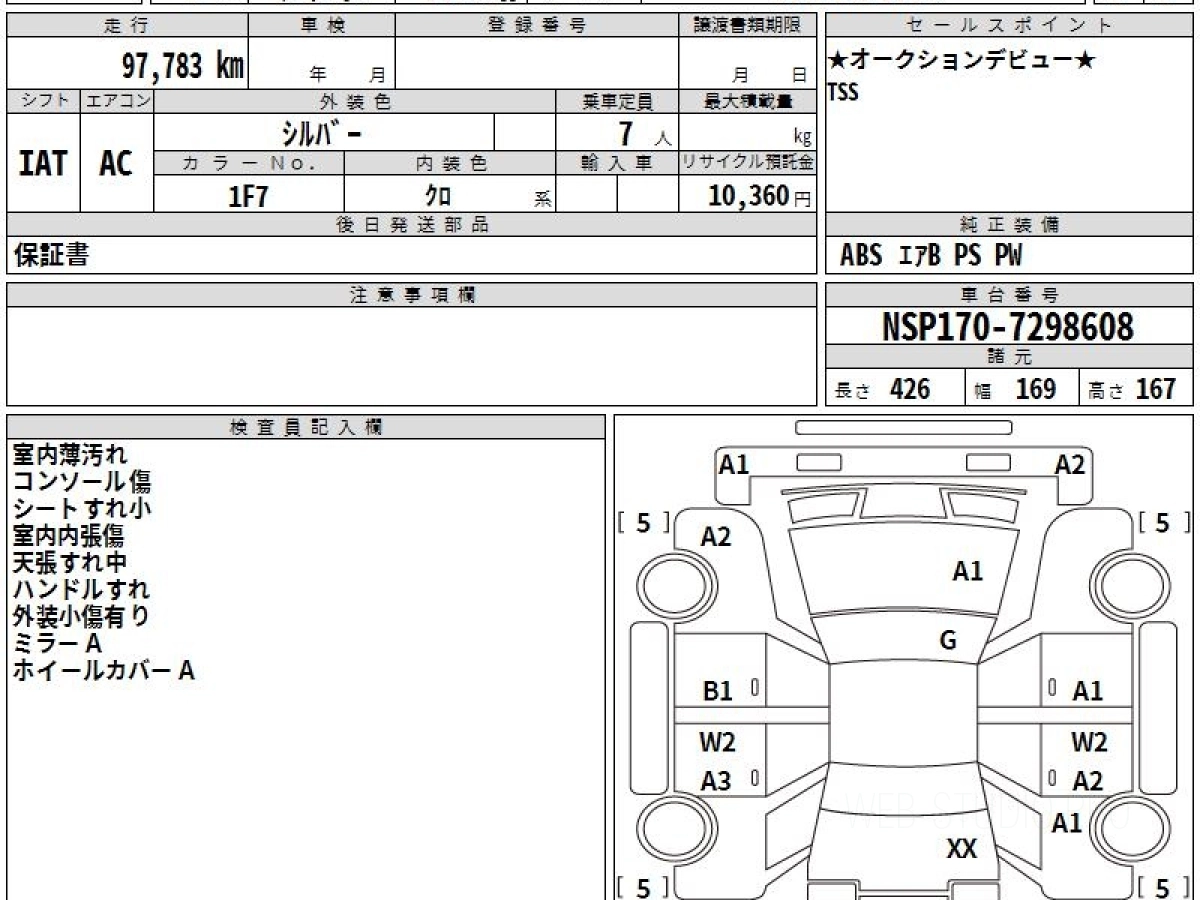
Task: Click the color code 1F7
Action: click(249, 196)
